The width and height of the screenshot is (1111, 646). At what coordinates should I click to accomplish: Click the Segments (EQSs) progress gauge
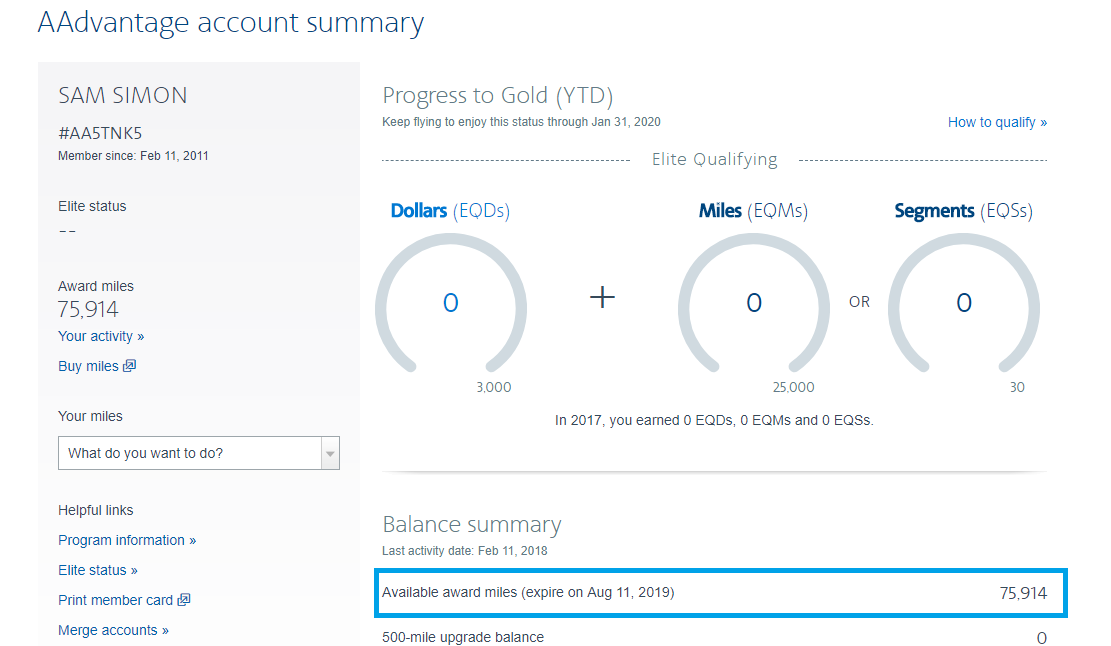(x=964, y=303)
